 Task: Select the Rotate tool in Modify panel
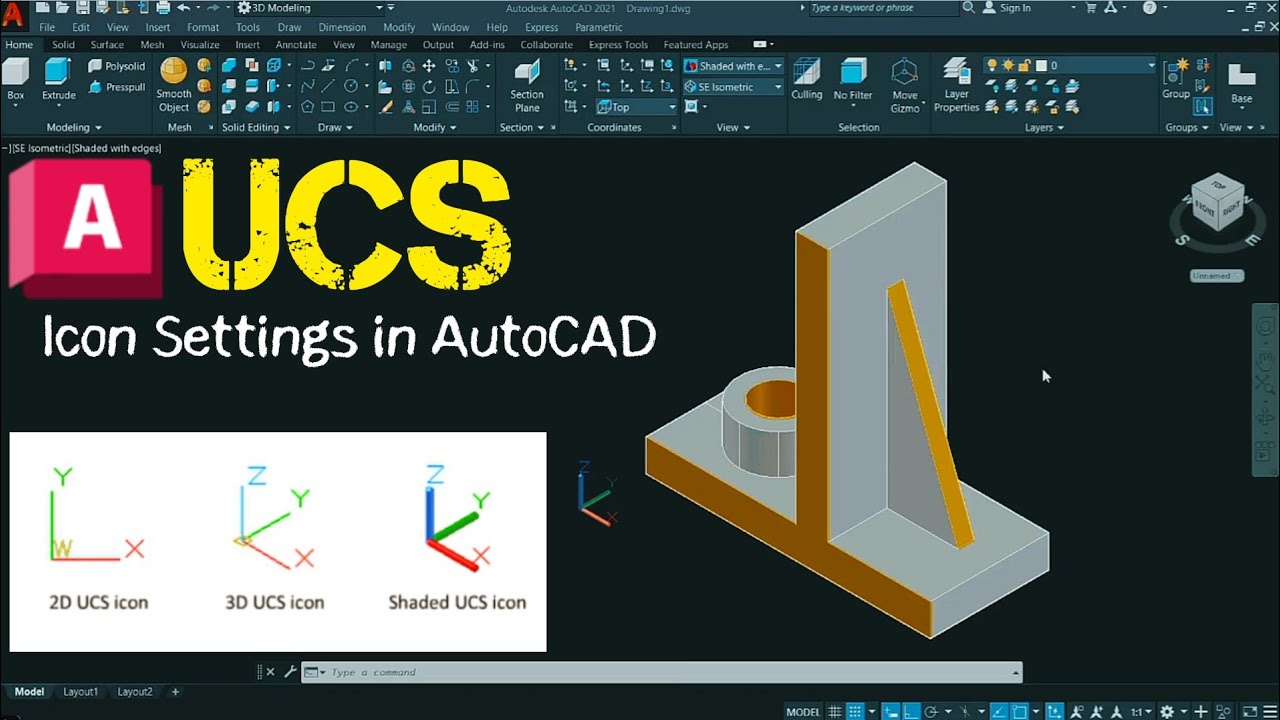[429, 86]
